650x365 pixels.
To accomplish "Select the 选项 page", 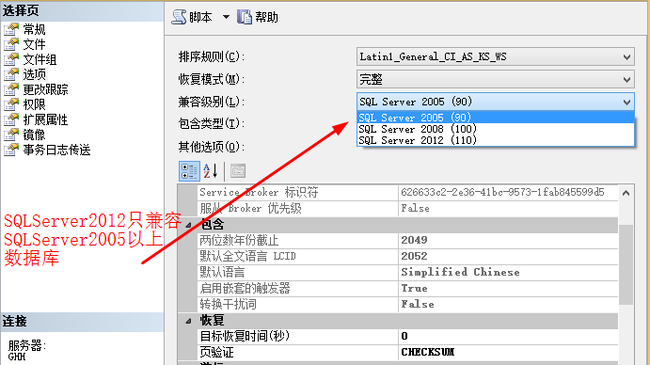I will 34,74.
